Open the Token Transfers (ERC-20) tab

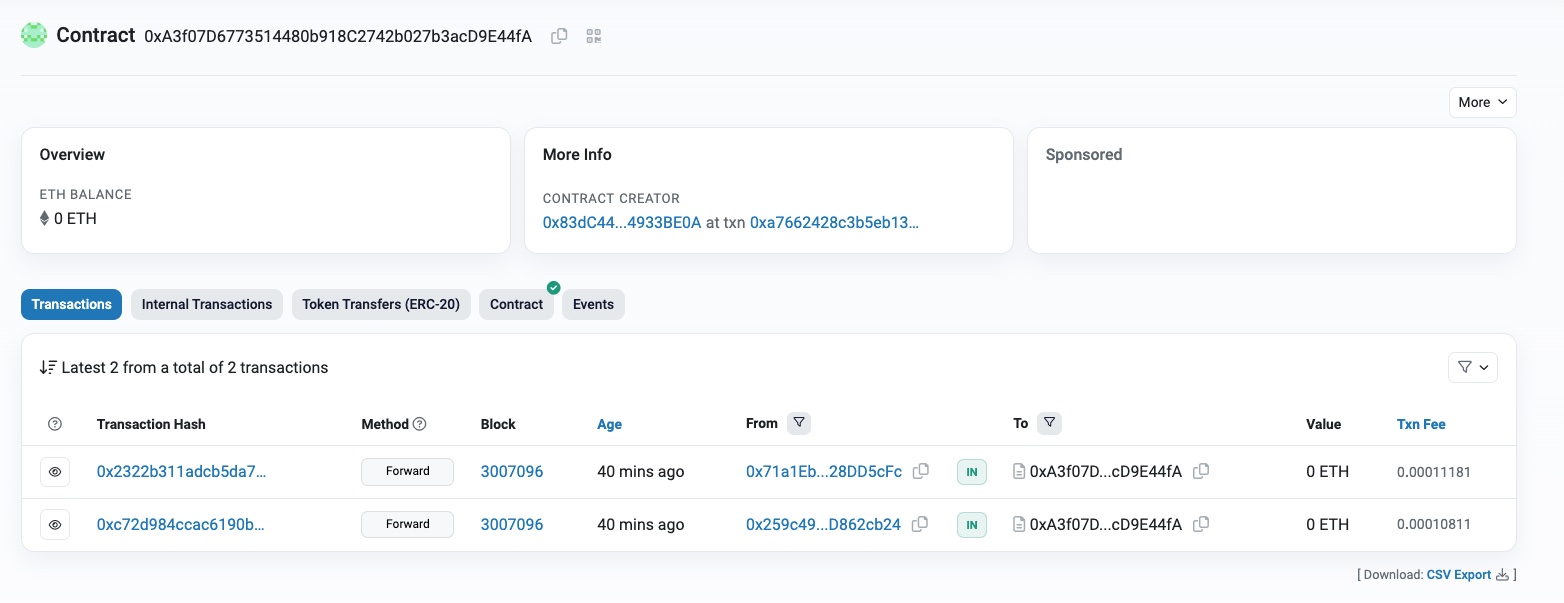click(381, 304)
